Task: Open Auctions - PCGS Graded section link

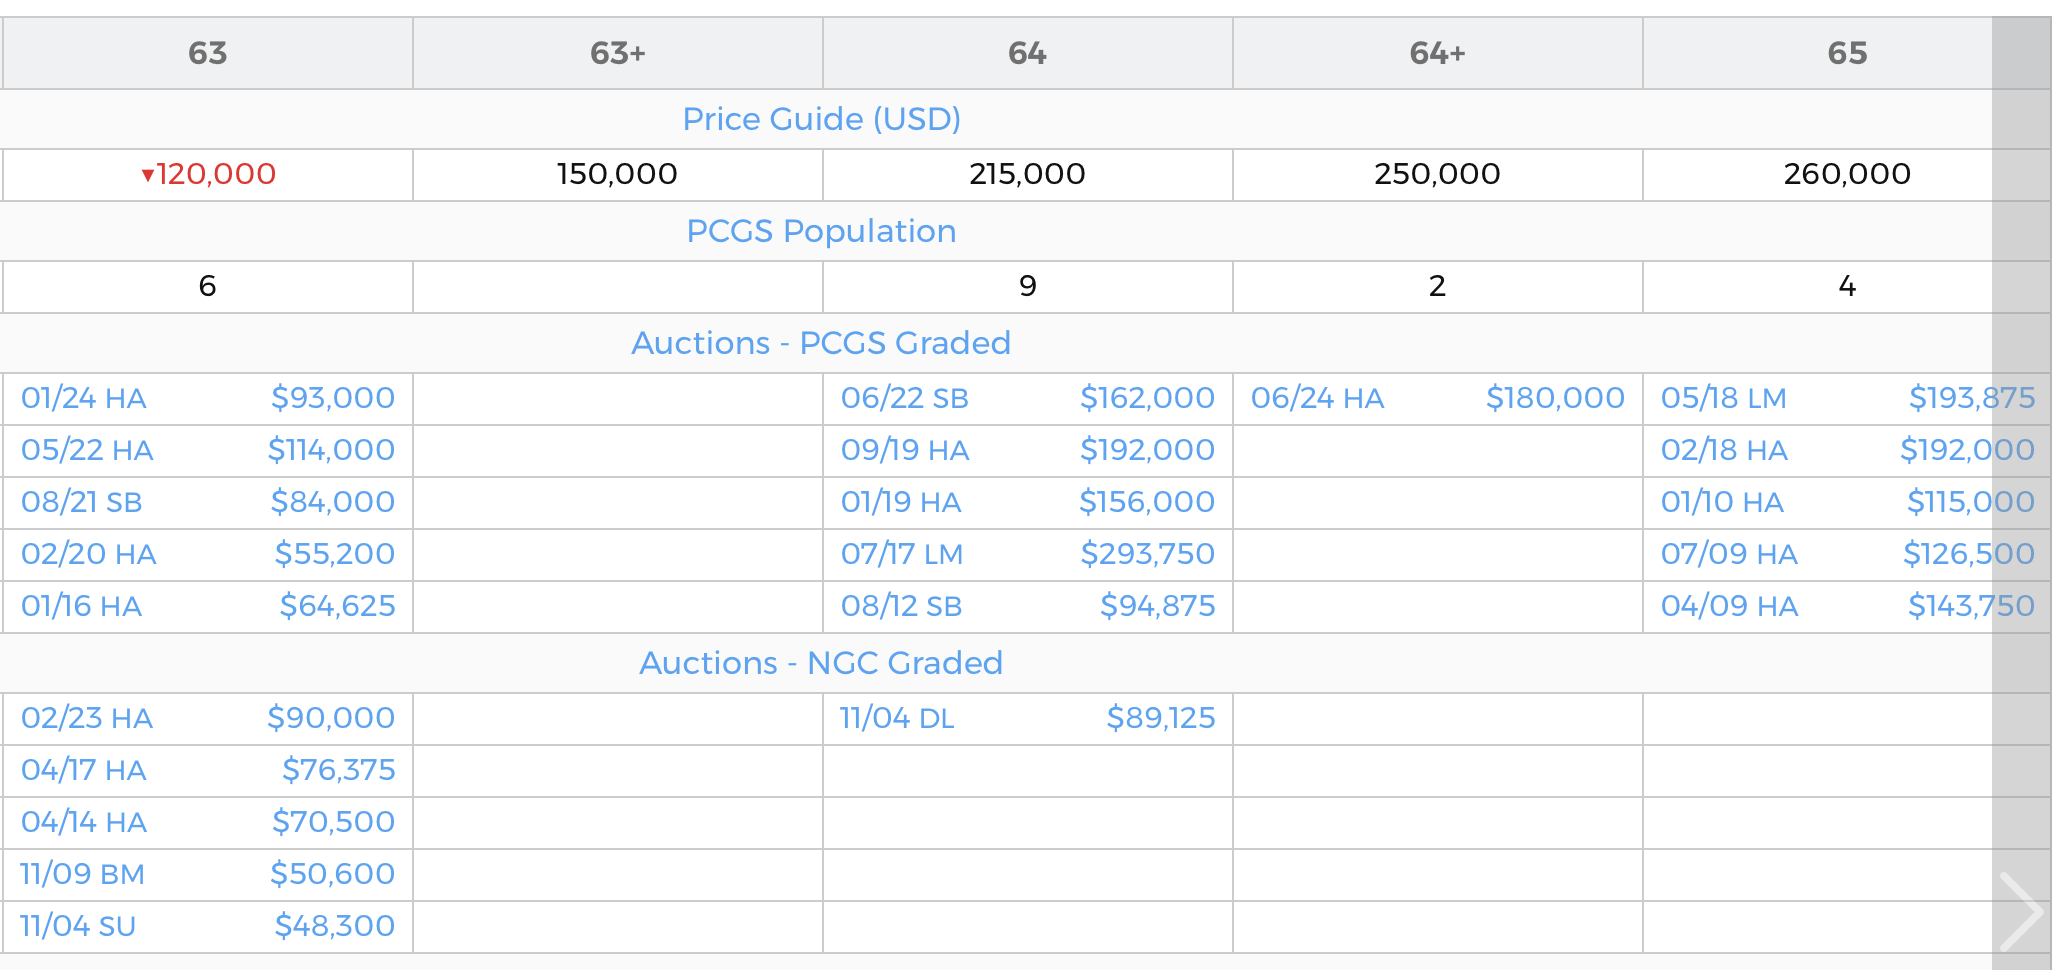Action: tap(822, 343)
